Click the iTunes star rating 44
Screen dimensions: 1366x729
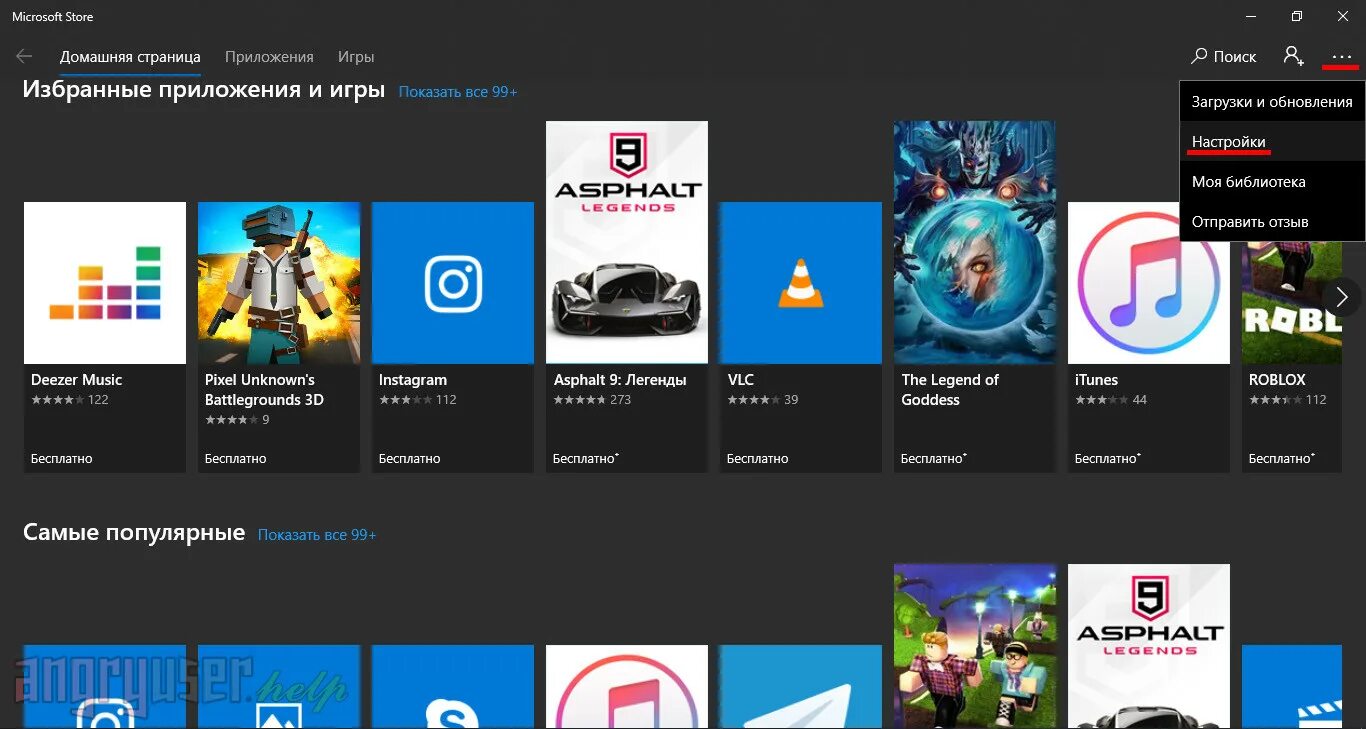pyautogui.click(x=1111, y=400)
